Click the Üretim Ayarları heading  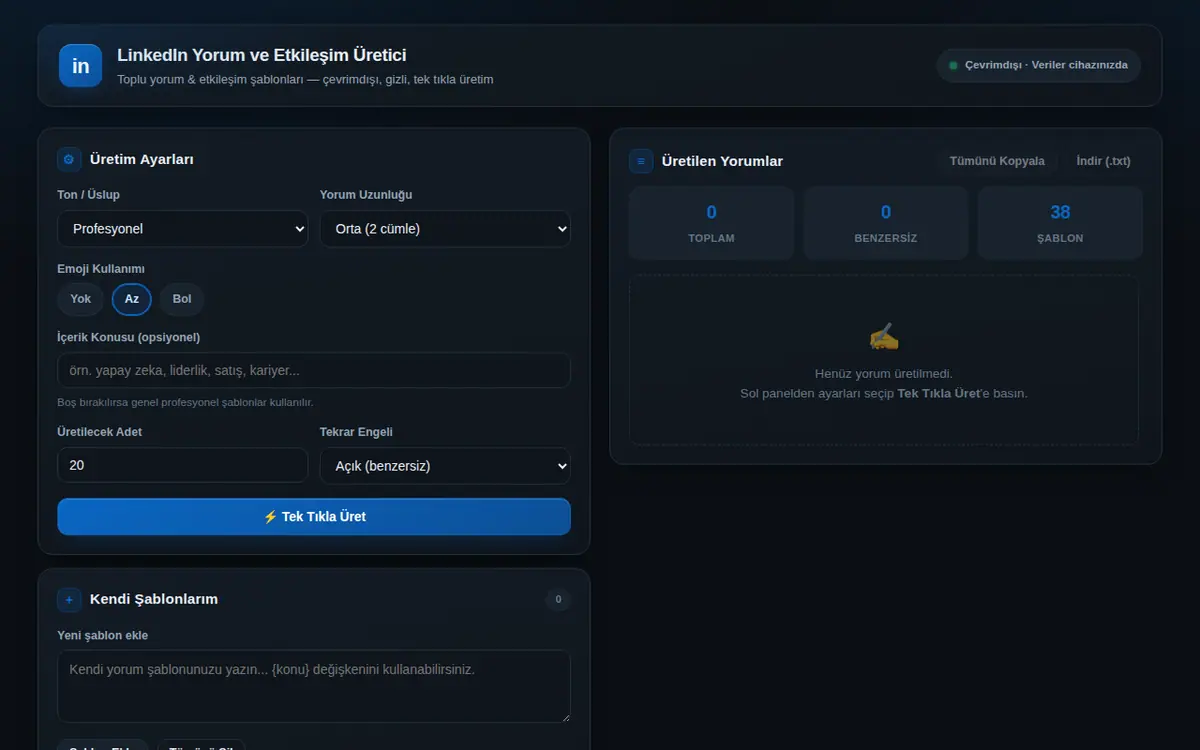pos(142,160)
